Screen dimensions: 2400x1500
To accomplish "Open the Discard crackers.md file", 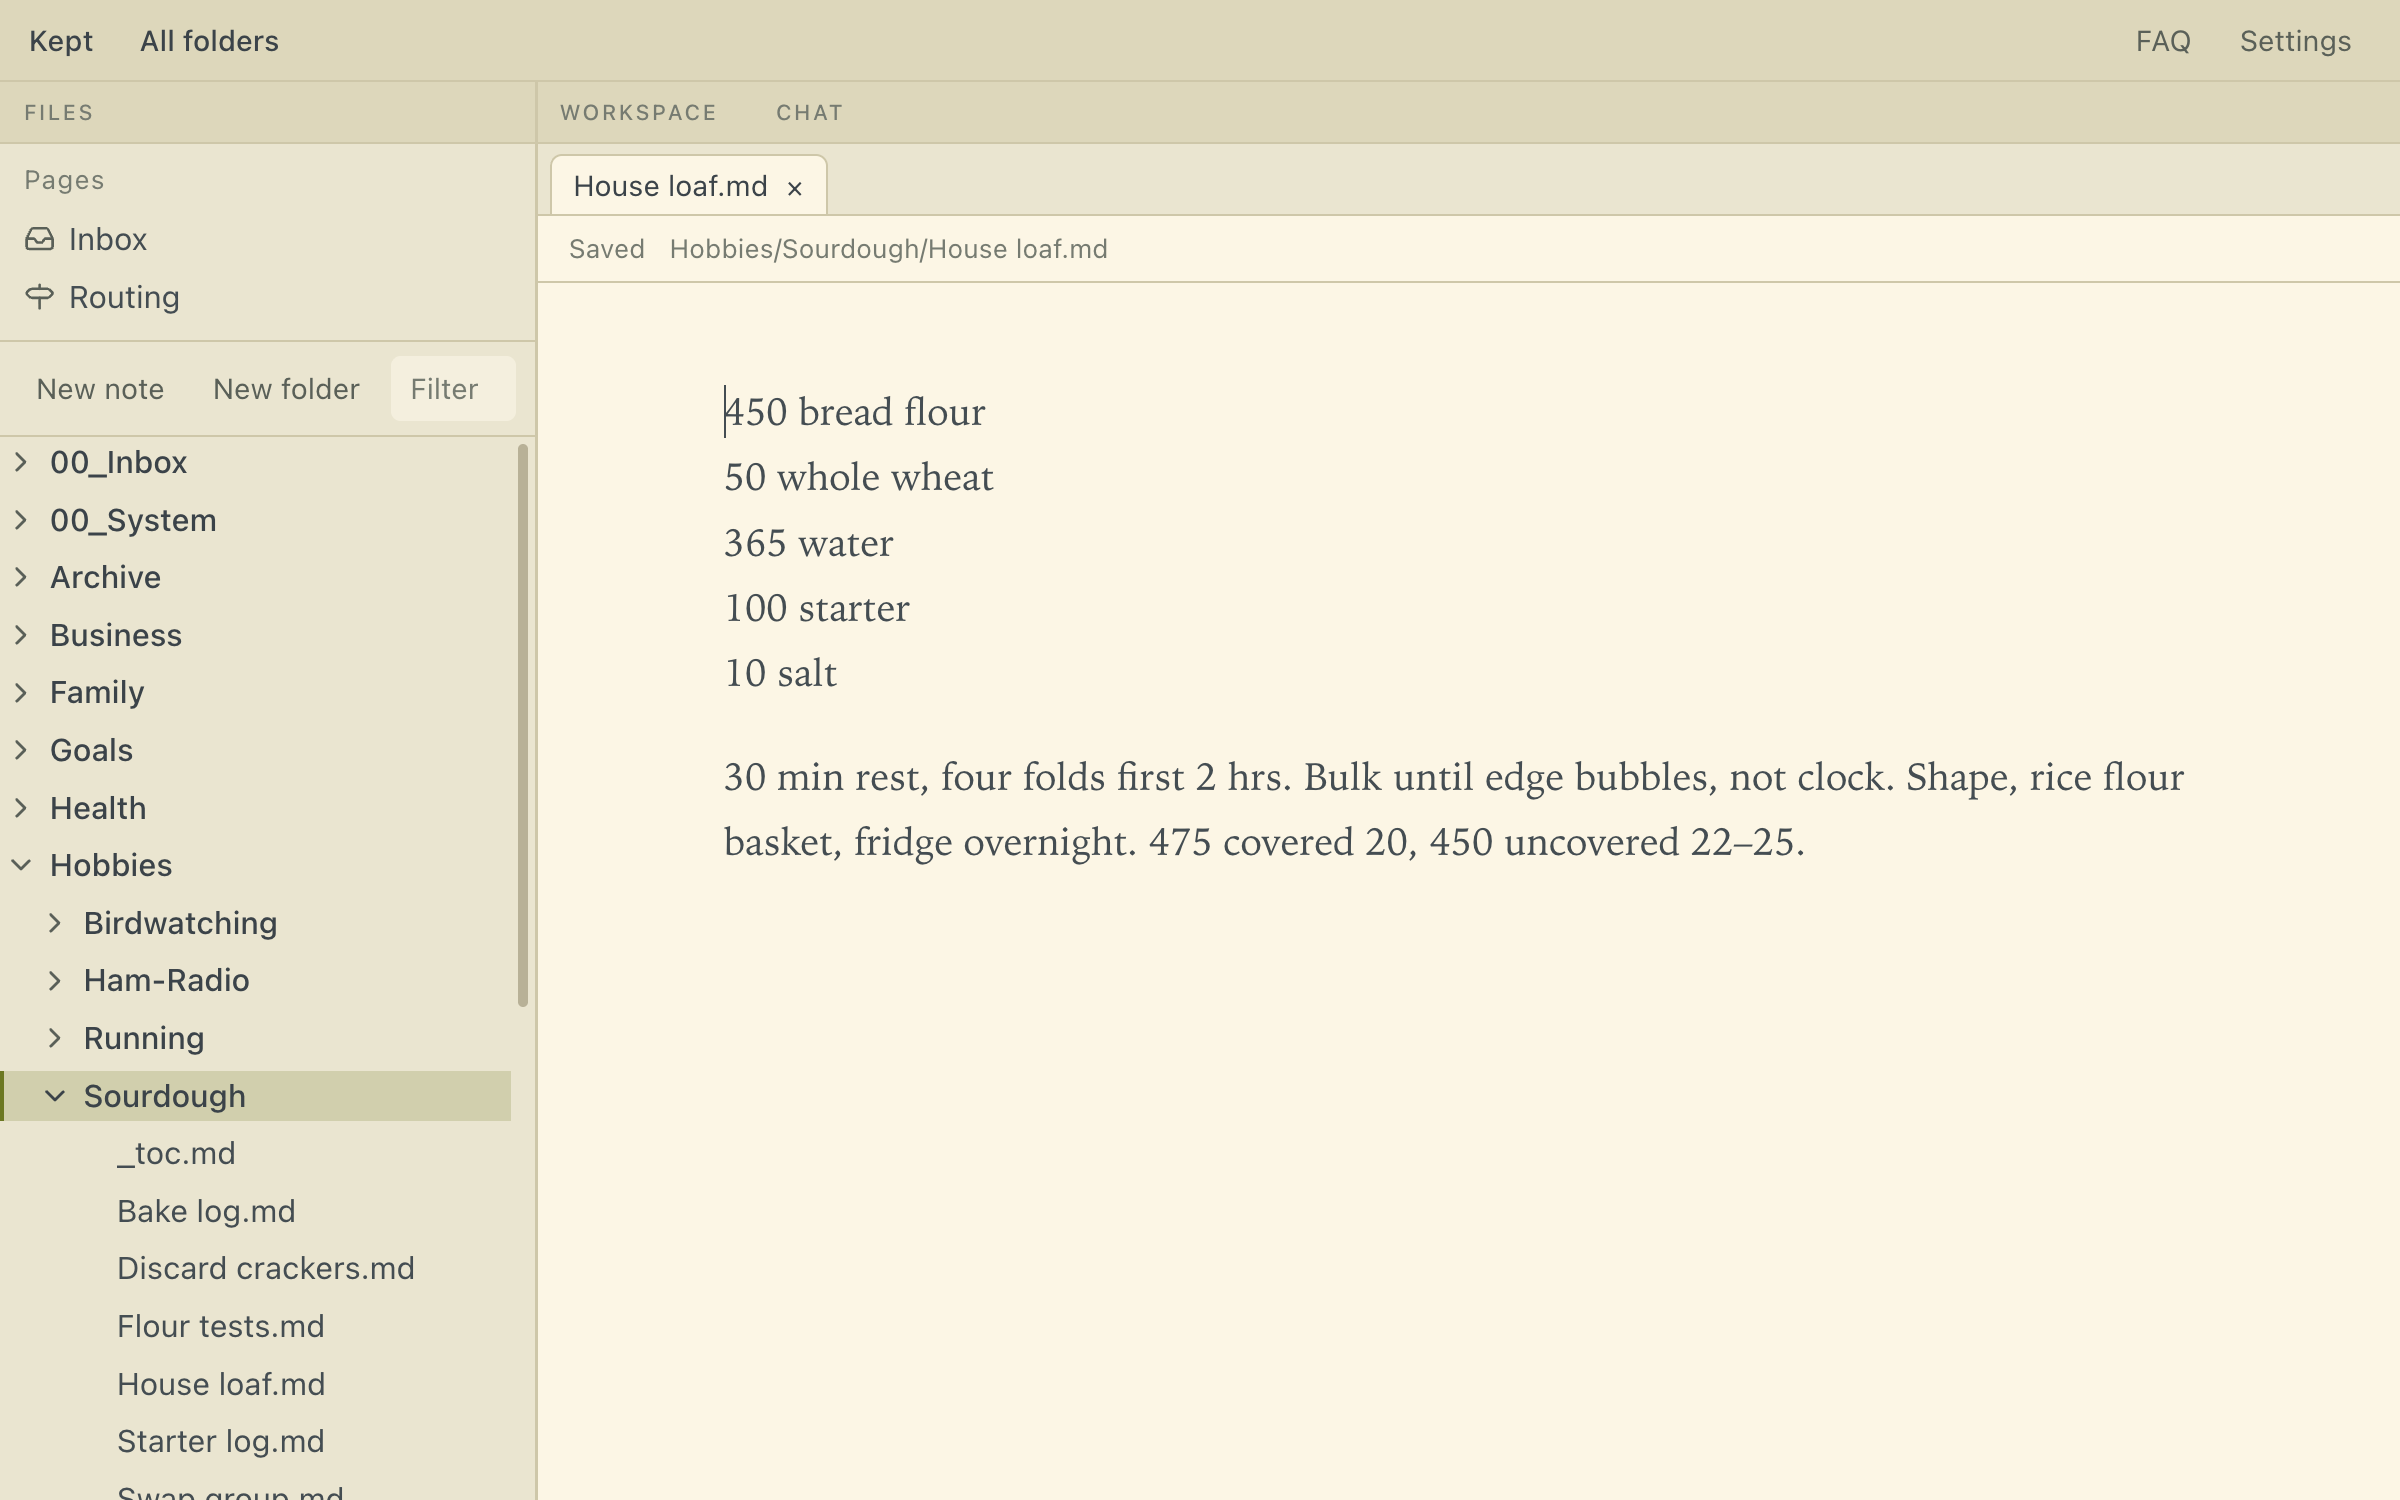I will click(266, 1268).
